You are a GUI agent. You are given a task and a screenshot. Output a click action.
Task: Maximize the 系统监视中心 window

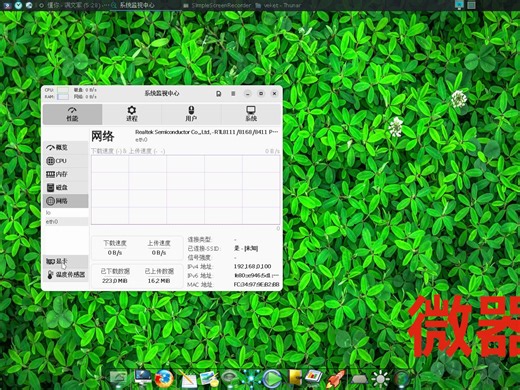261,94
